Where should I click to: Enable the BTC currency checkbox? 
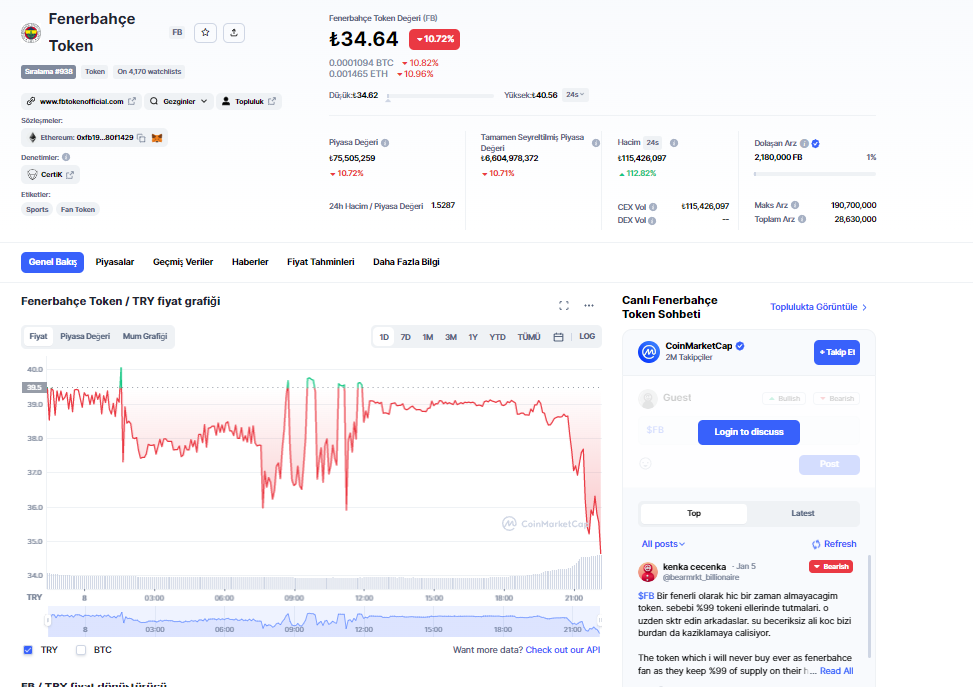(x=81, y=650)
